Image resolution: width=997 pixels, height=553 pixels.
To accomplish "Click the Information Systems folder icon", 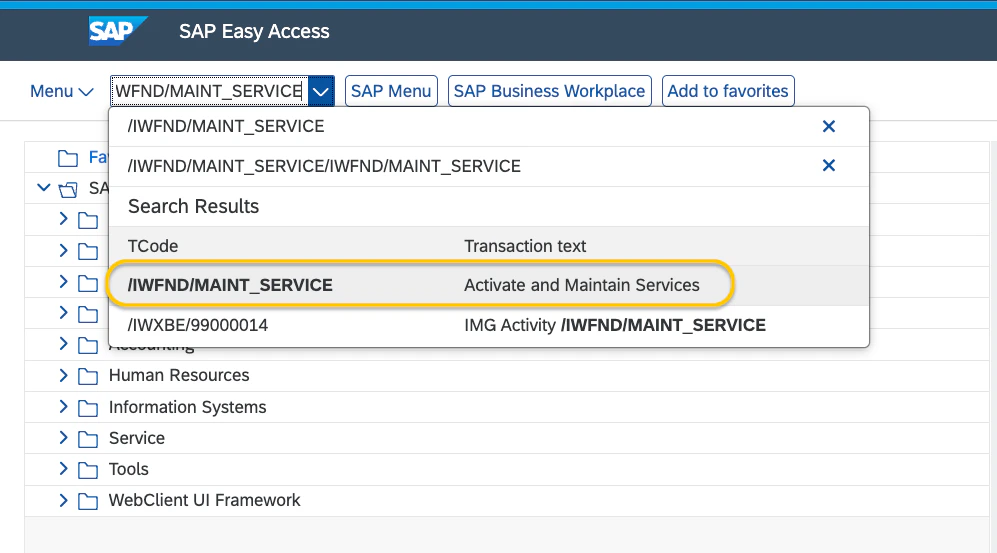I will point(88,407).
